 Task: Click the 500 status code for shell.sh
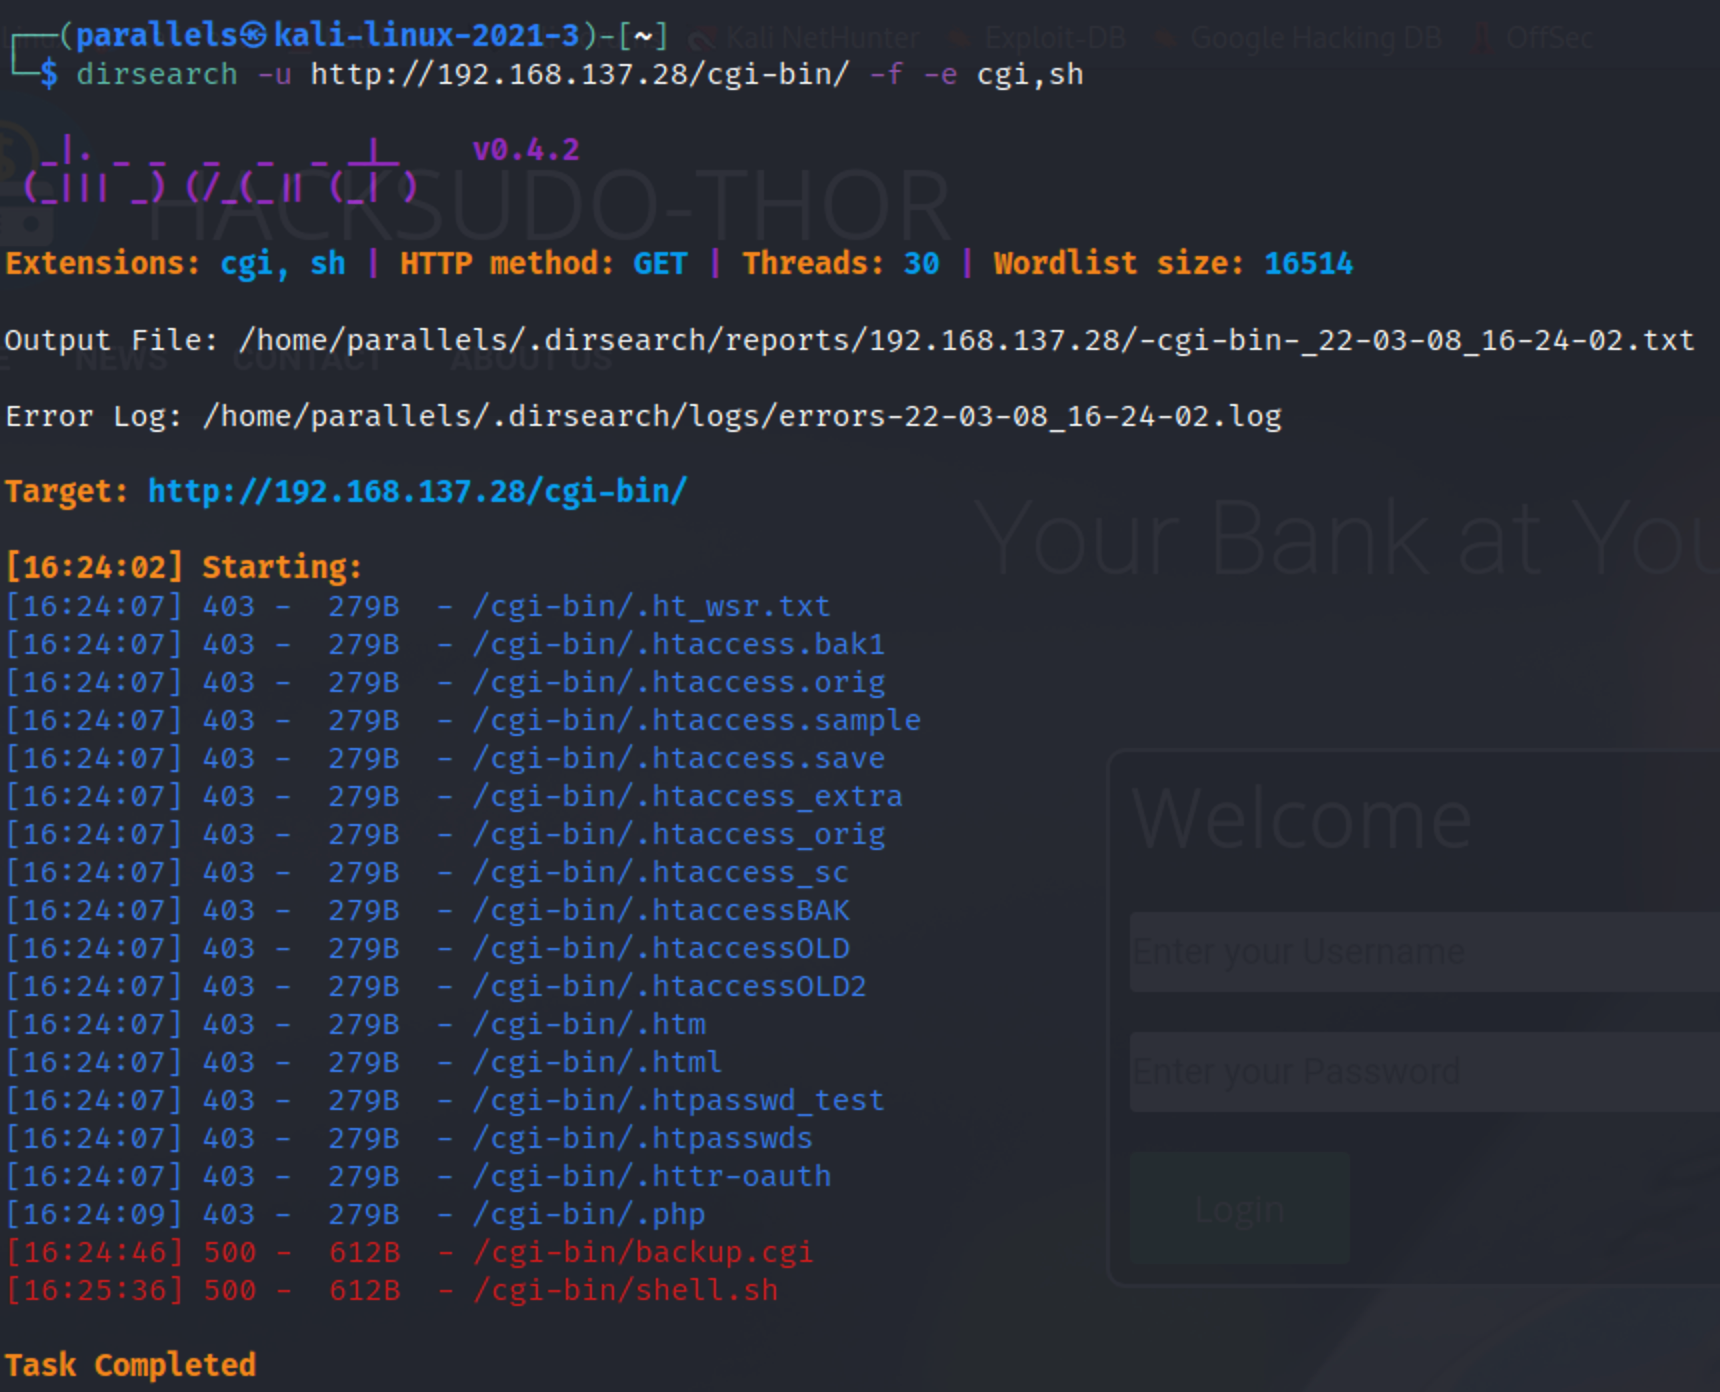(x=230, y=1290)
